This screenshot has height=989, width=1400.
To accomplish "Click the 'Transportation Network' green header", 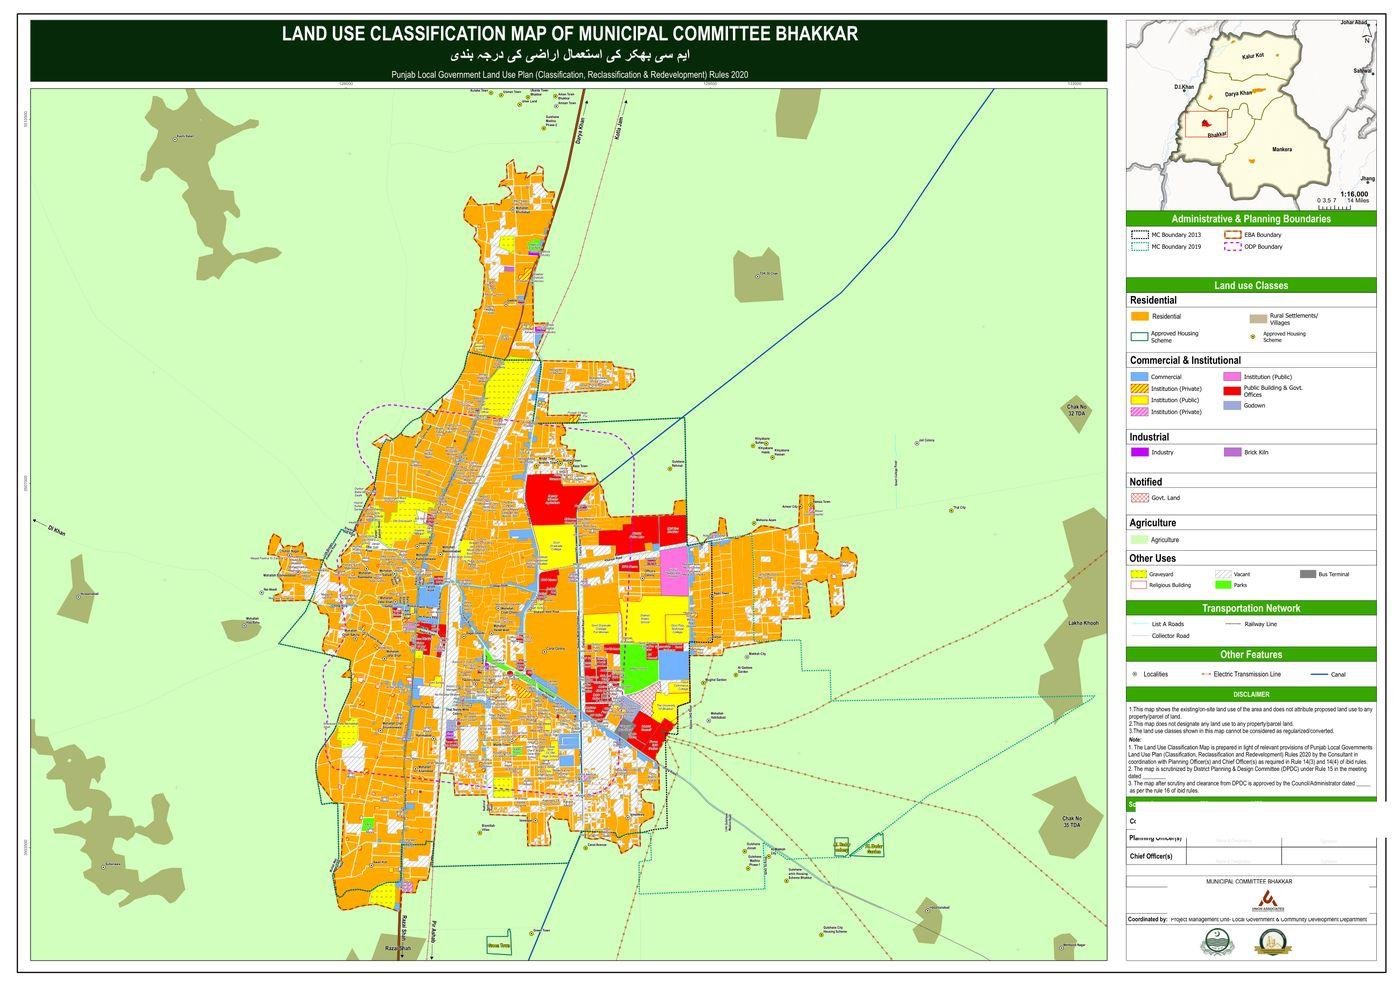I will point(1251,608).
